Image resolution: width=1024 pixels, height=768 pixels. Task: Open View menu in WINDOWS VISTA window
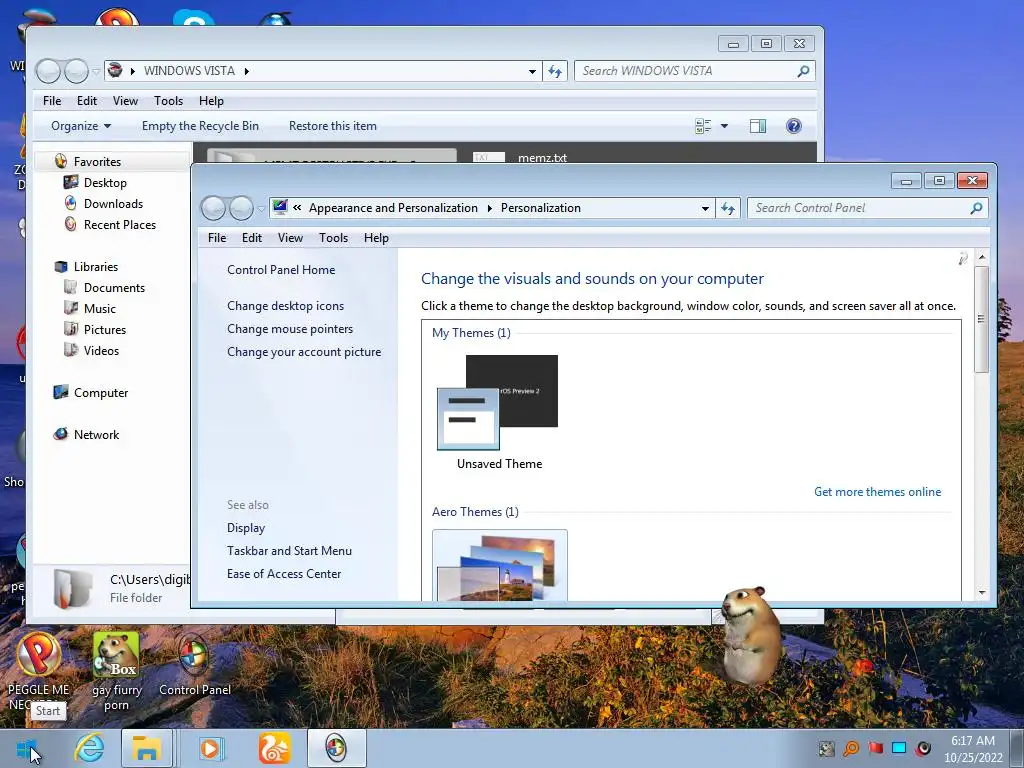point(125,101)
